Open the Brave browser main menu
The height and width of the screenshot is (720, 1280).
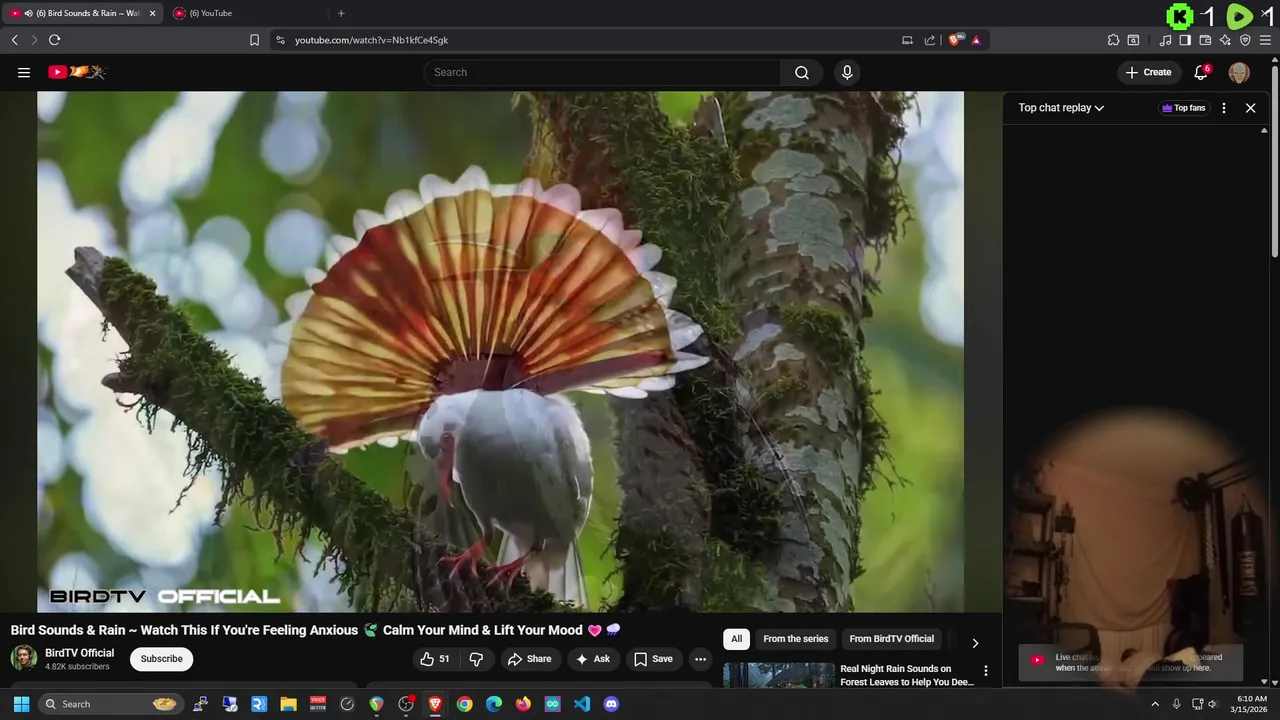point(1265,40)
